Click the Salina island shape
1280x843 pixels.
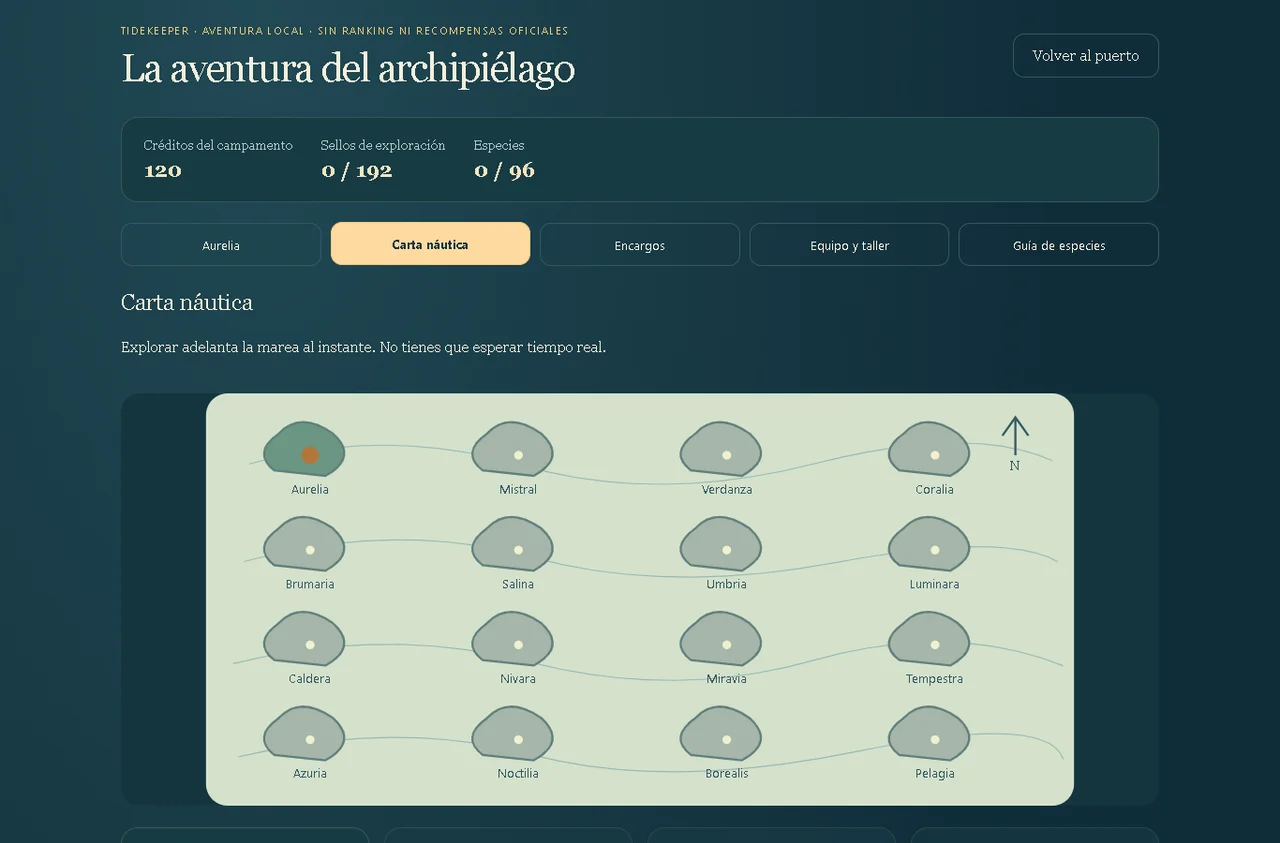[512, 544]
